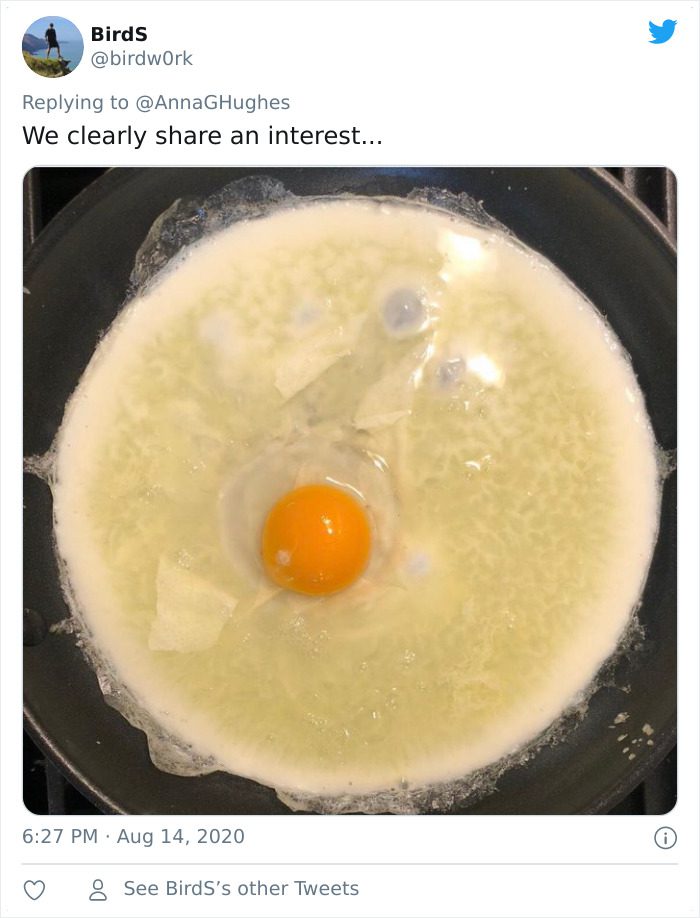
Task: Click the orange egg yolk in photo
Action: 317,539
